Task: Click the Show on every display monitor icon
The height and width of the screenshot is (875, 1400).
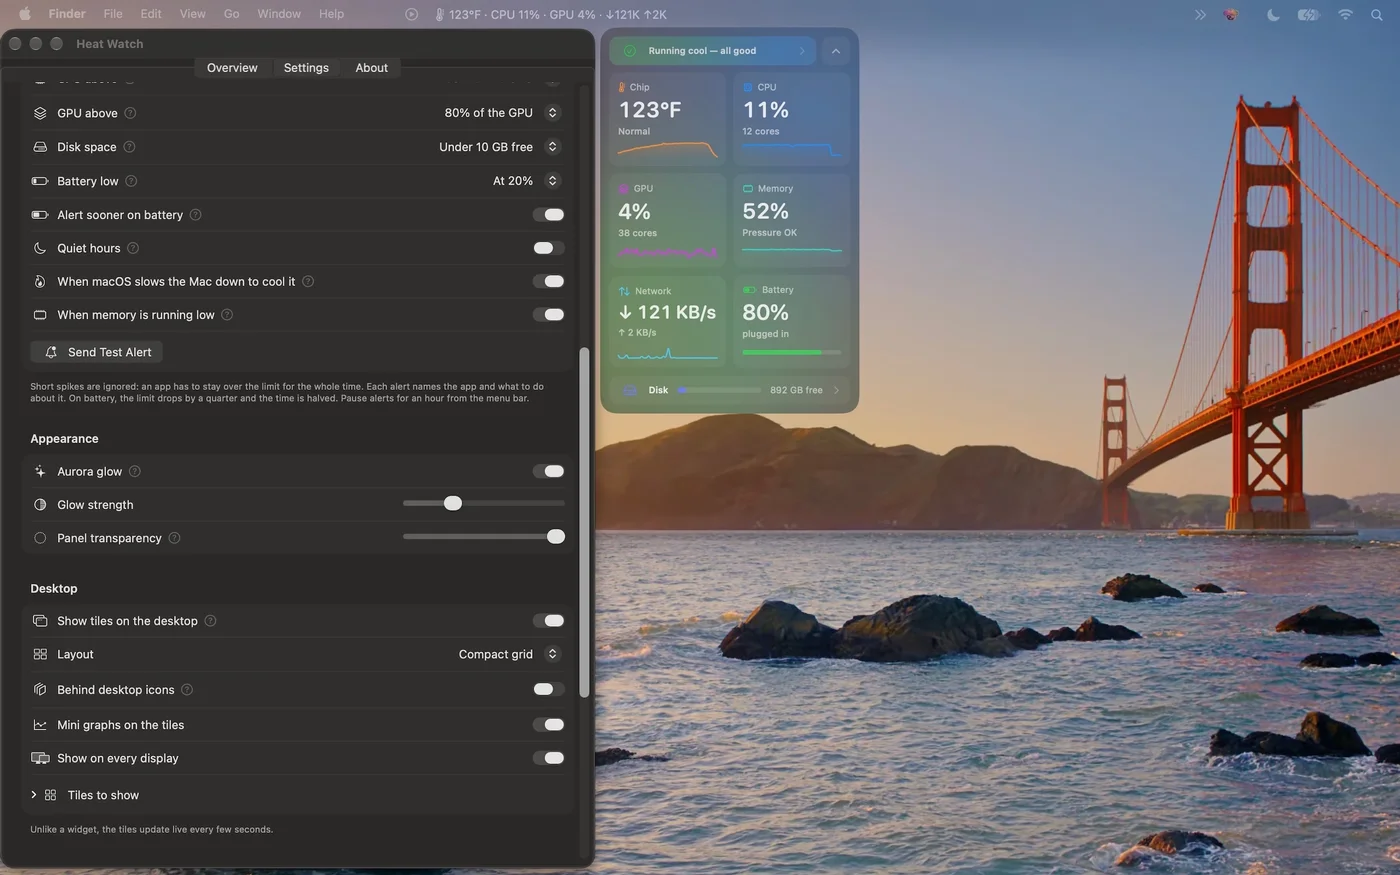Action: tap(40, 758)
